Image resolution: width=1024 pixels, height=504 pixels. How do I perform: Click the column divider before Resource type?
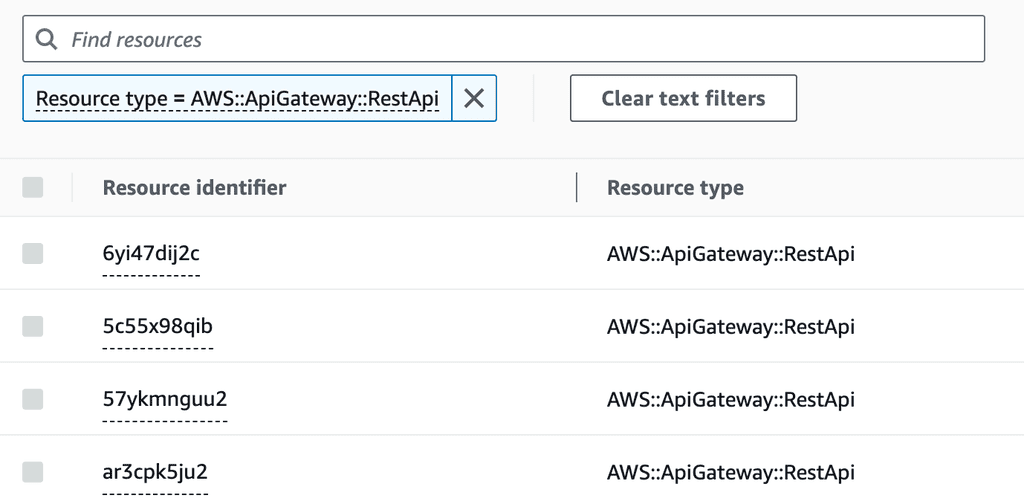[x=577, y=188]
